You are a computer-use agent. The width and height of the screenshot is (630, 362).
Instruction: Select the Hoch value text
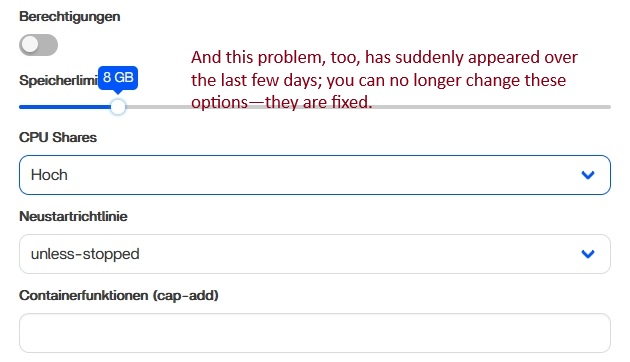[x=49, y=175]
